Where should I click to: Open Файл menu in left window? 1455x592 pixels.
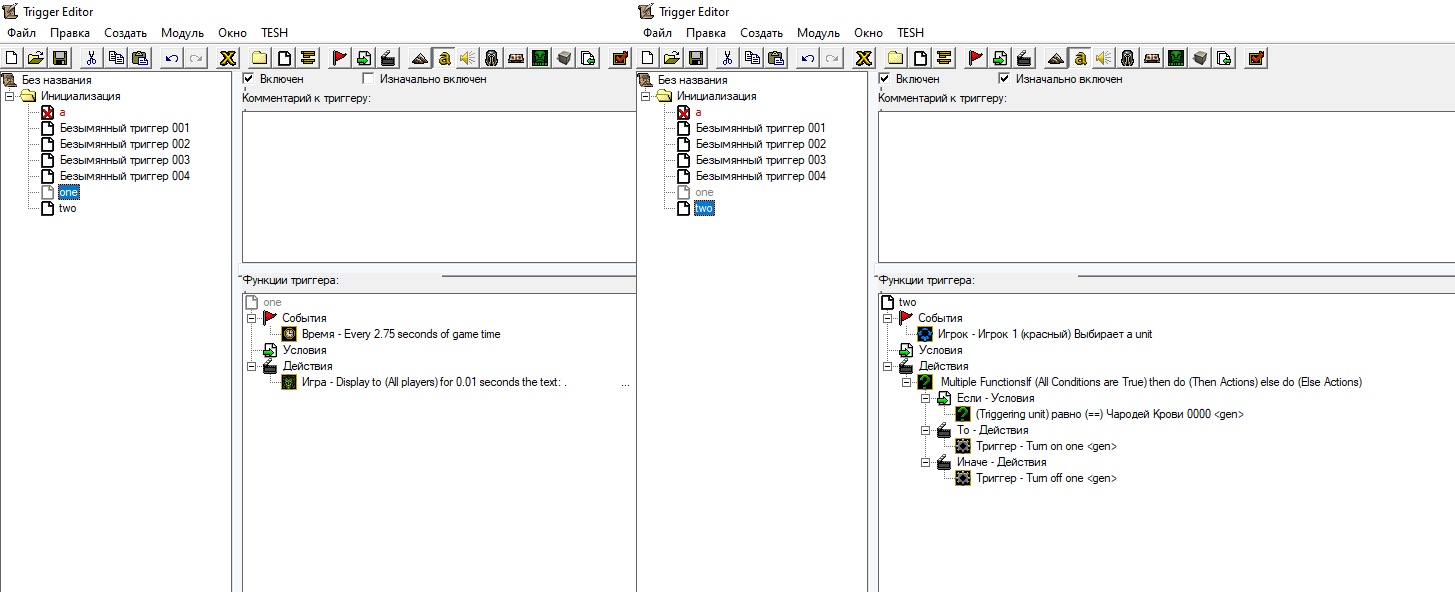21,33
